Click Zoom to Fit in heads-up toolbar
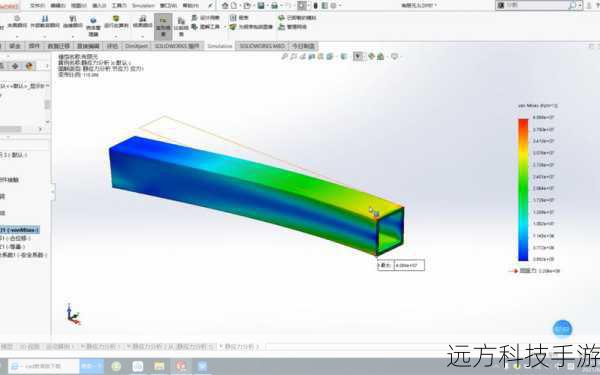The height and width of the screenshot is (375, 600). click(284, 57)
